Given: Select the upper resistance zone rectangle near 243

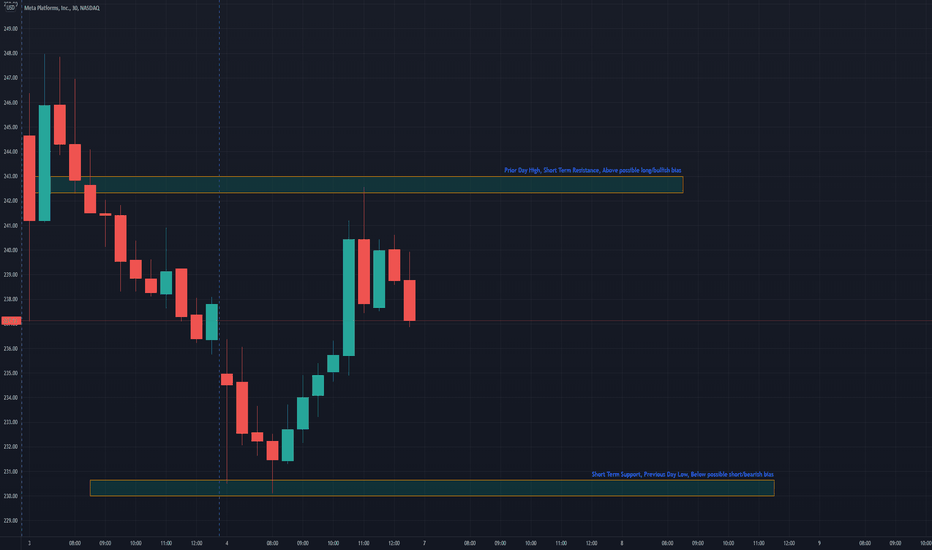Looking at the screenshot, I should point(359,184).
